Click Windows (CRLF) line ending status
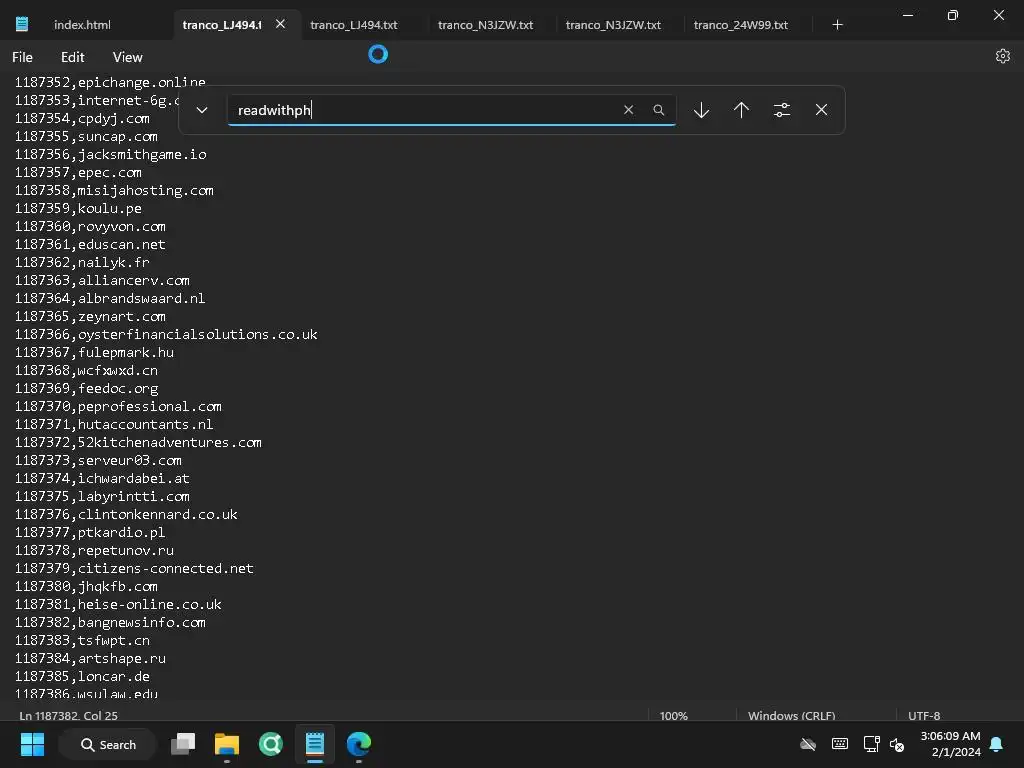This screenshot has width=1024, height=768. (x=792, y=716)
